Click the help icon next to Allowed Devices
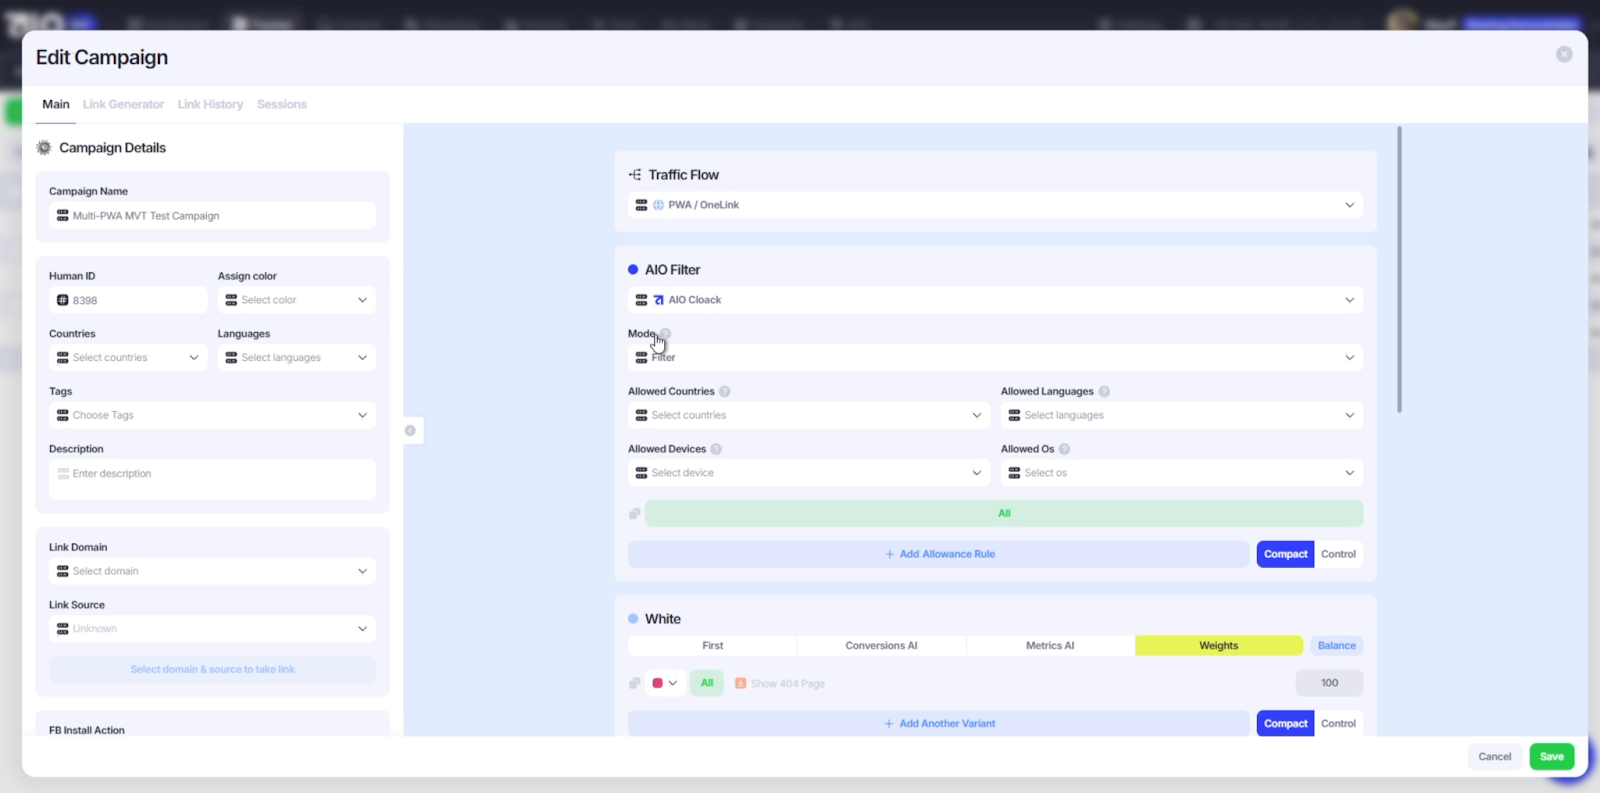The height and width of the screenshot is (793, 1600). click(716, 450)
